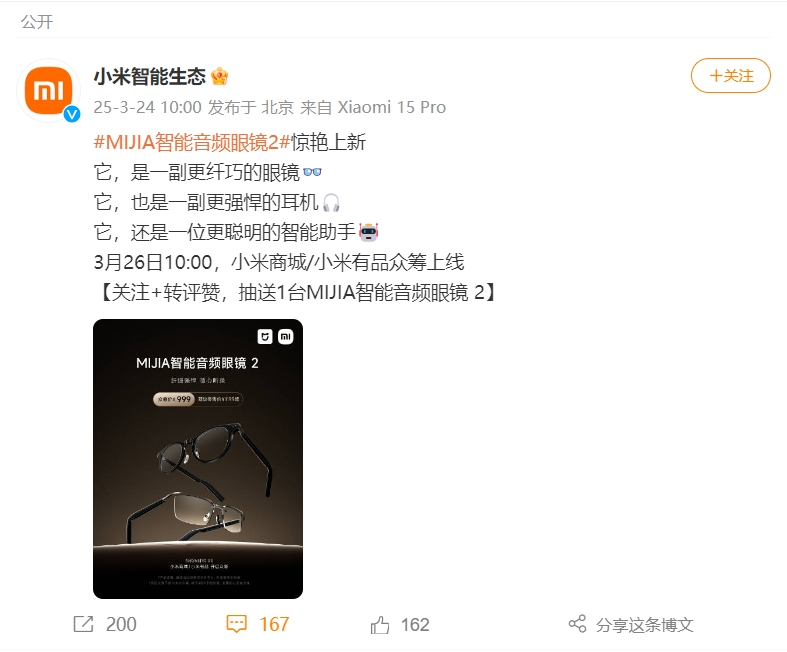Open the #MIJIA智能音频眼镜2# hashtag
The width and height of the screenshot is (787, 652).
(x=192, y=142)
